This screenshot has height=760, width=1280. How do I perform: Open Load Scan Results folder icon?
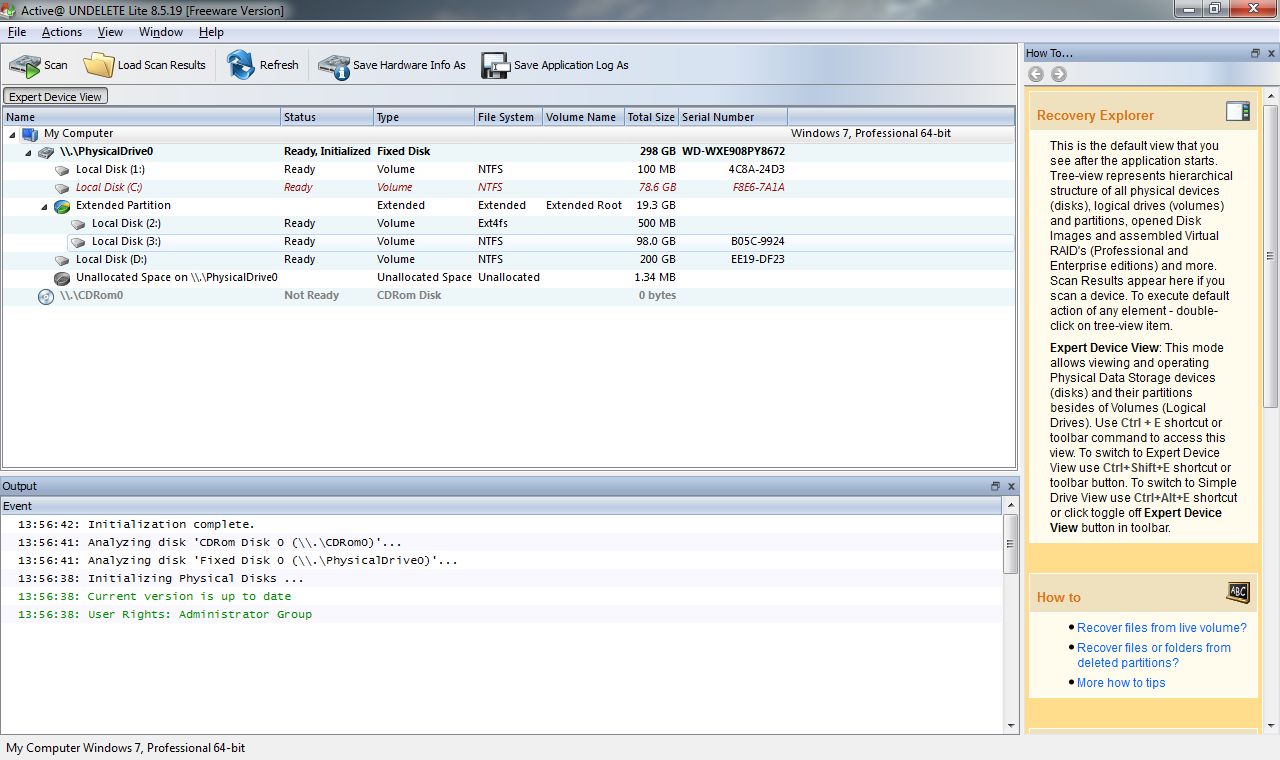(99, 66)
